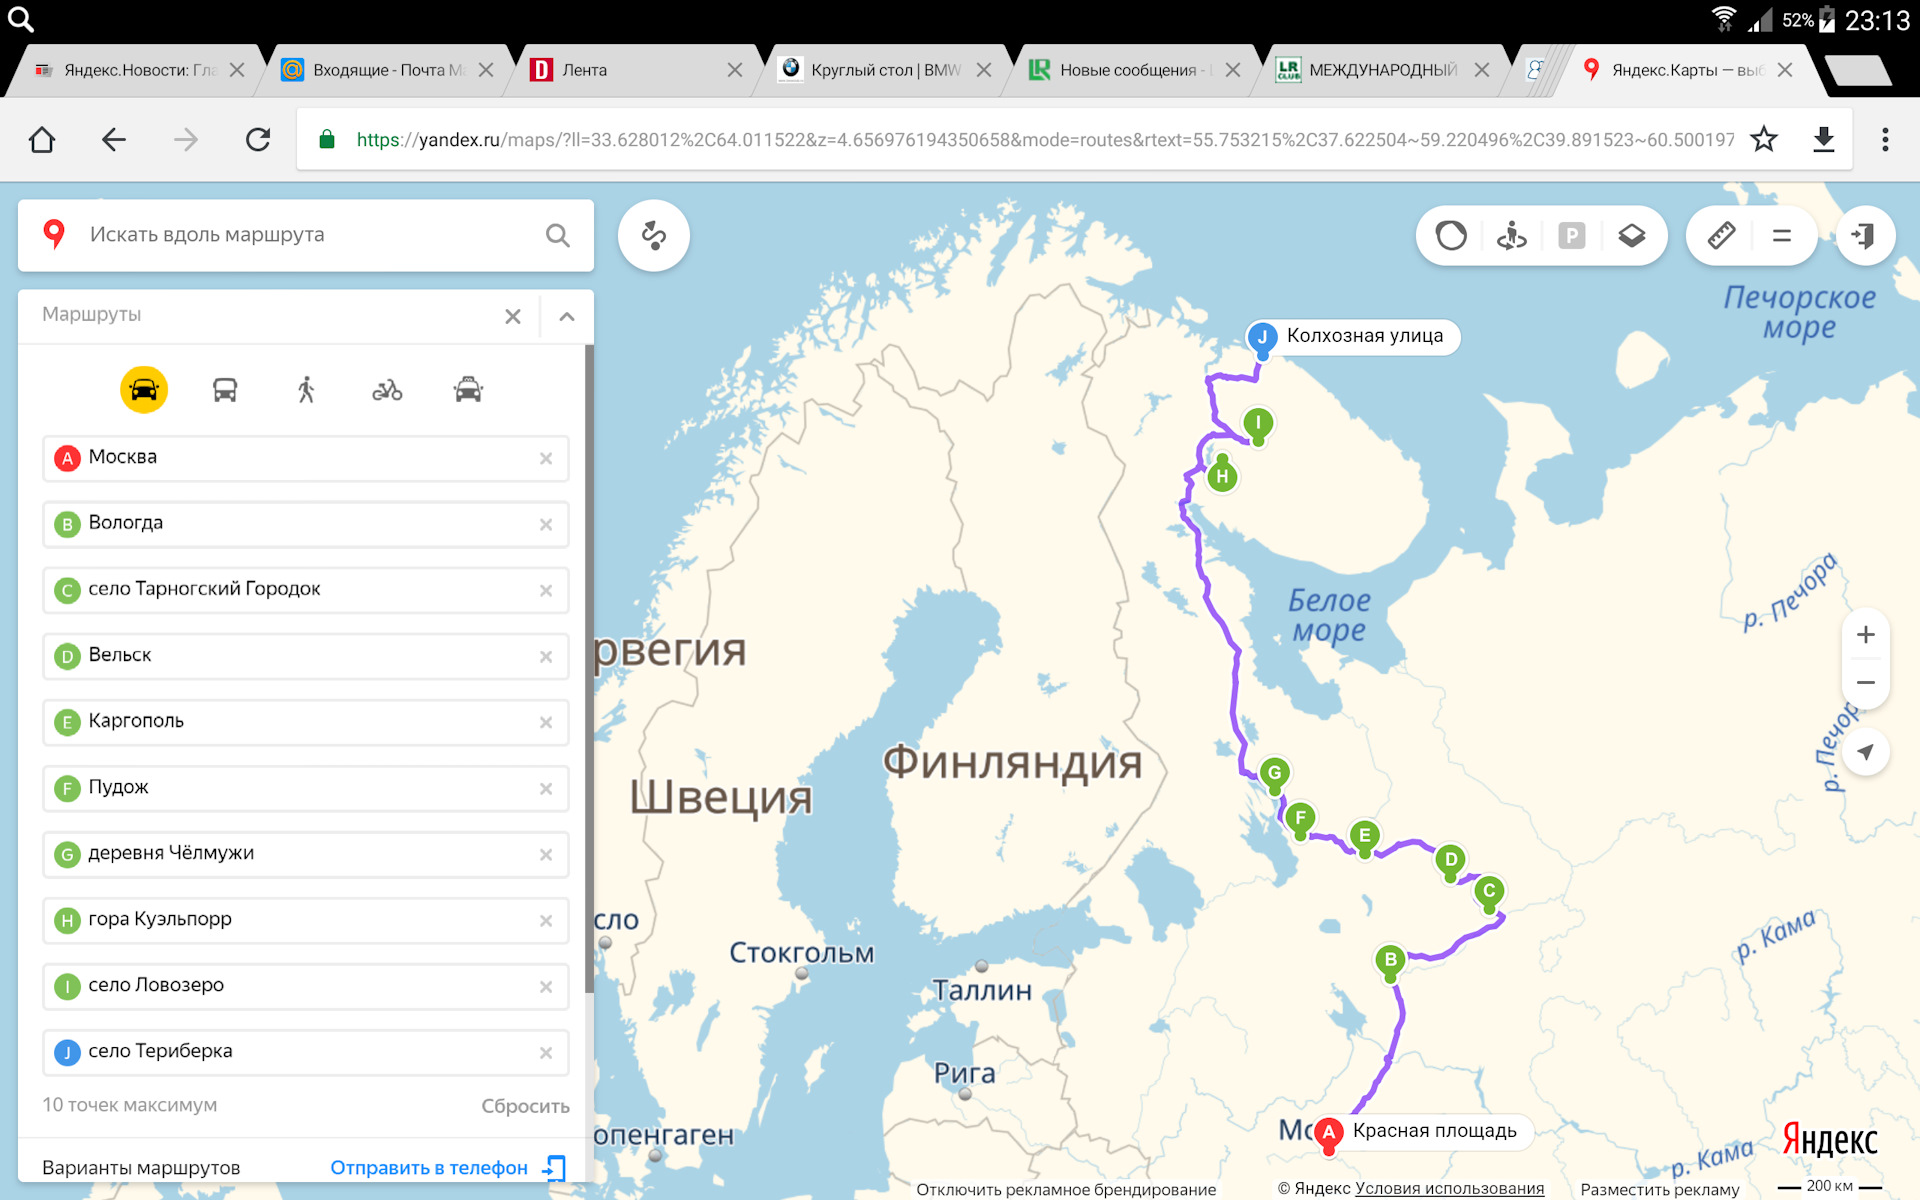This screenshot has width=1920, height=1200.
Task: Select the walking route mode icon
Action: (x=306, y=390)
